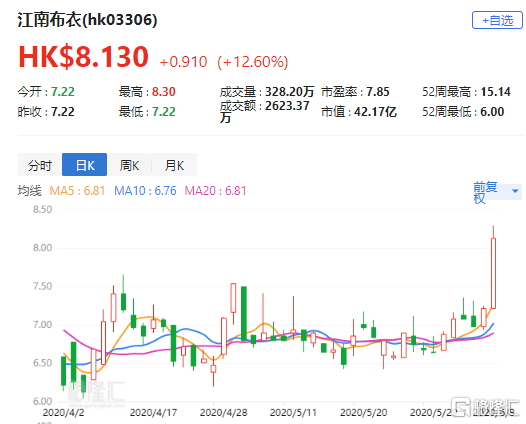This screenshot has width=526, height=424.
Task: Click the 2020/4/17 date axis label
Action: (153, 413)
